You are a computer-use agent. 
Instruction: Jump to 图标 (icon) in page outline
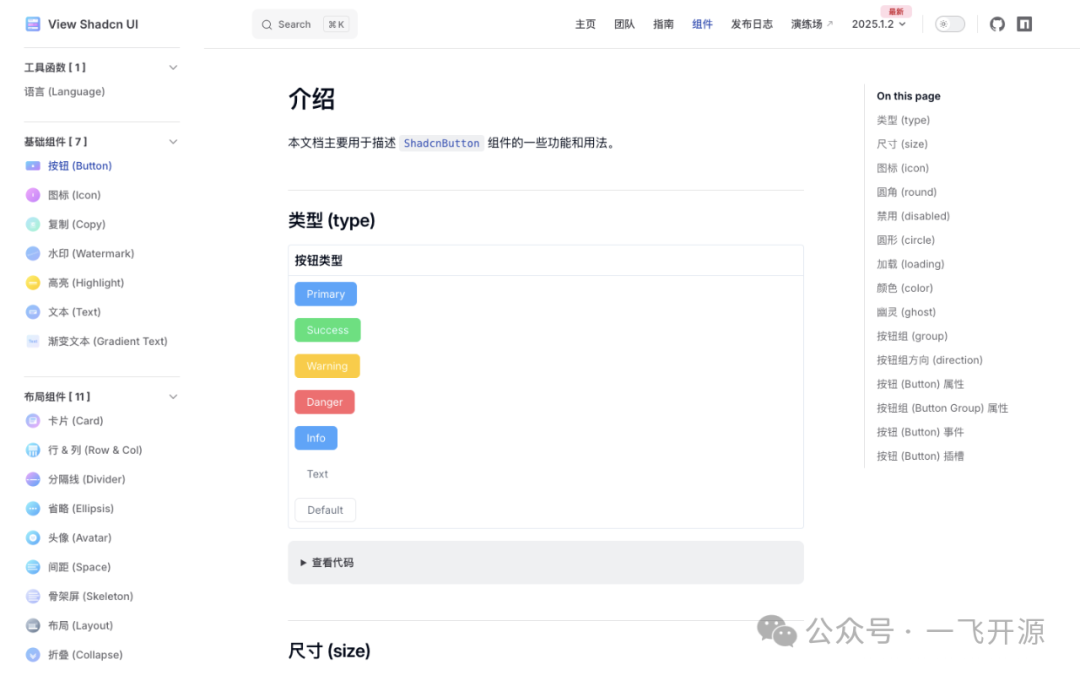click(903, 168)
